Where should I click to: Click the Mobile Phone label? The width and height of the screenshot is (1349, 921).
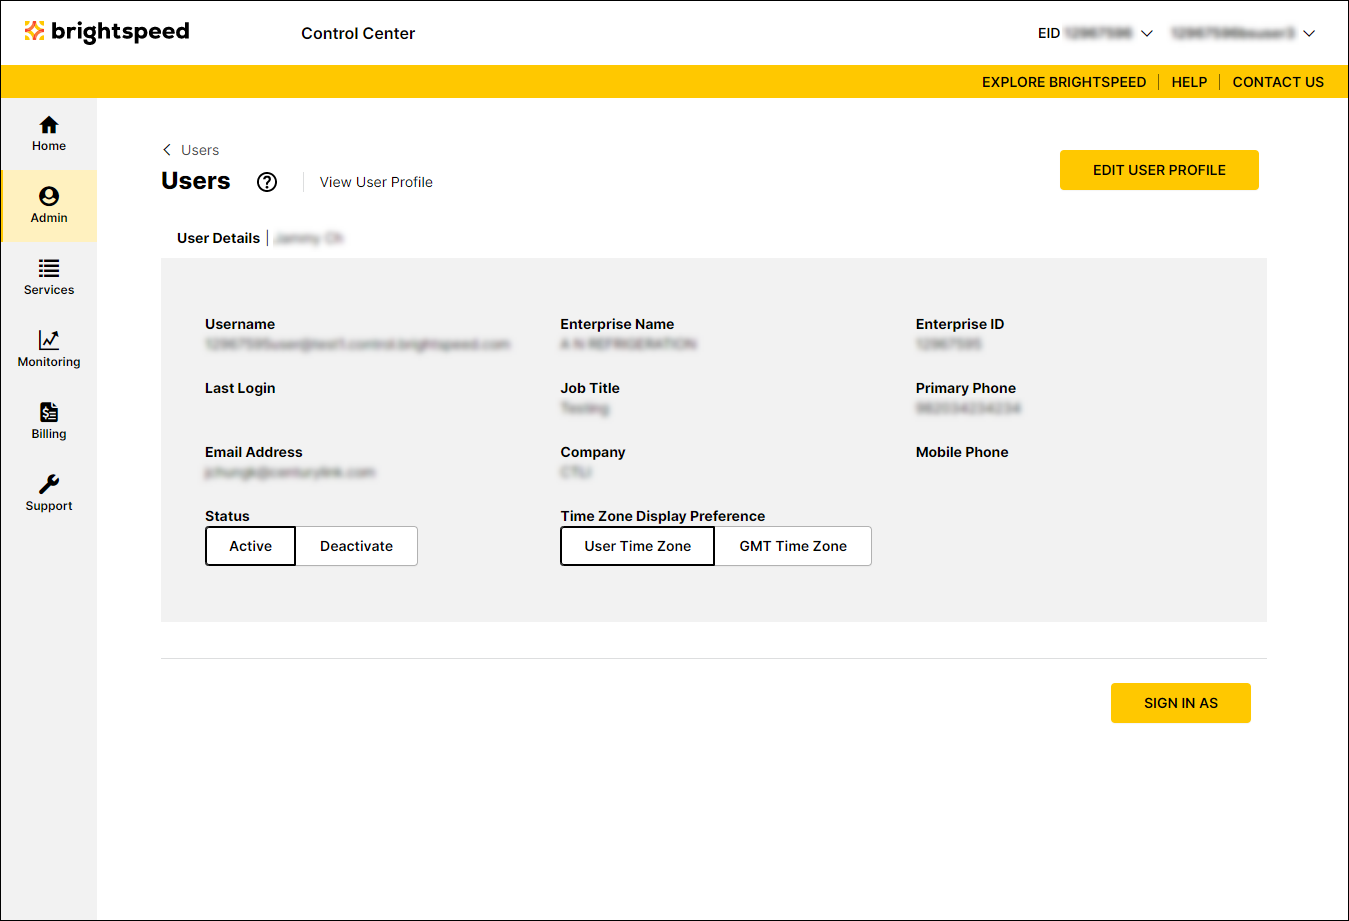click(962, 452)
